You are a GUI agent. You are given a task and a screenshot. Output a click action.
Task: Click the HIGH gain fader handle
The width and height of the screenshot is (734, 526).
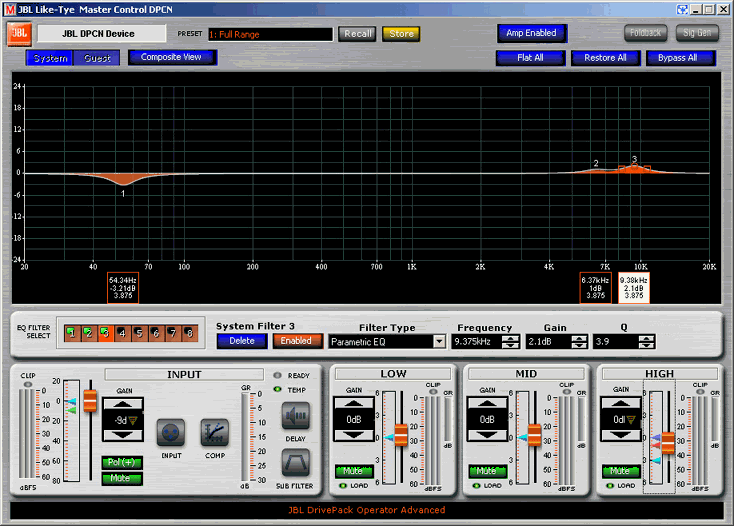pyautogui.click(x=668, y=443)
